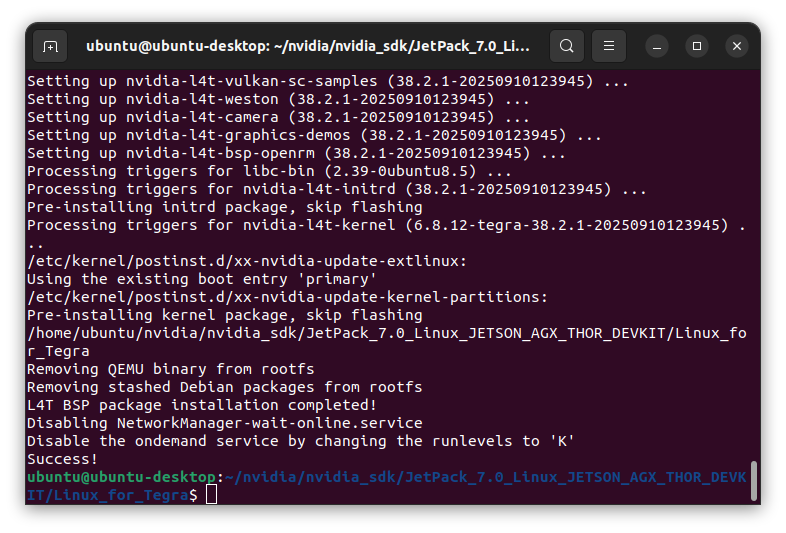Open the terminal search tool
This screenshot has width=786, height=533.
point(566,46)
